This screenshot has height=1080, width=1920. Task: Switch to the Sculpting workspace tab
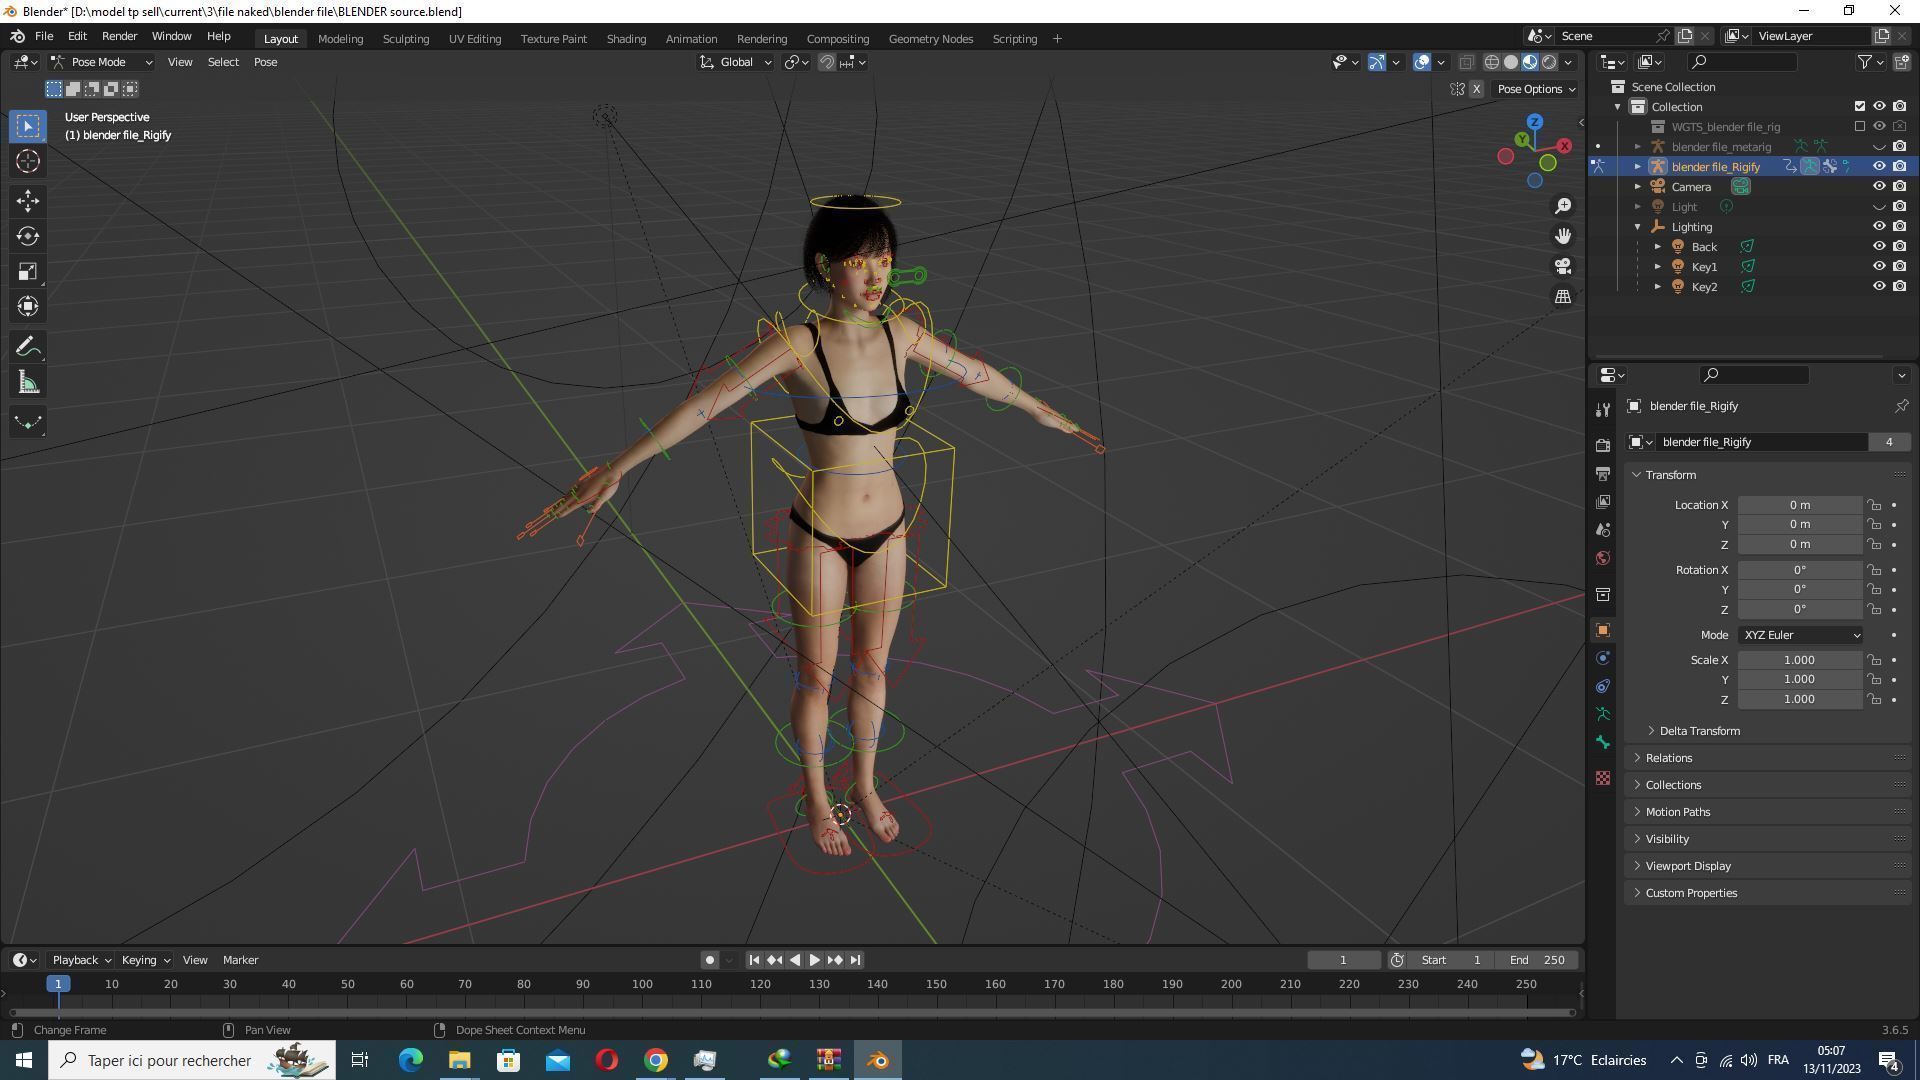(405, 38)
